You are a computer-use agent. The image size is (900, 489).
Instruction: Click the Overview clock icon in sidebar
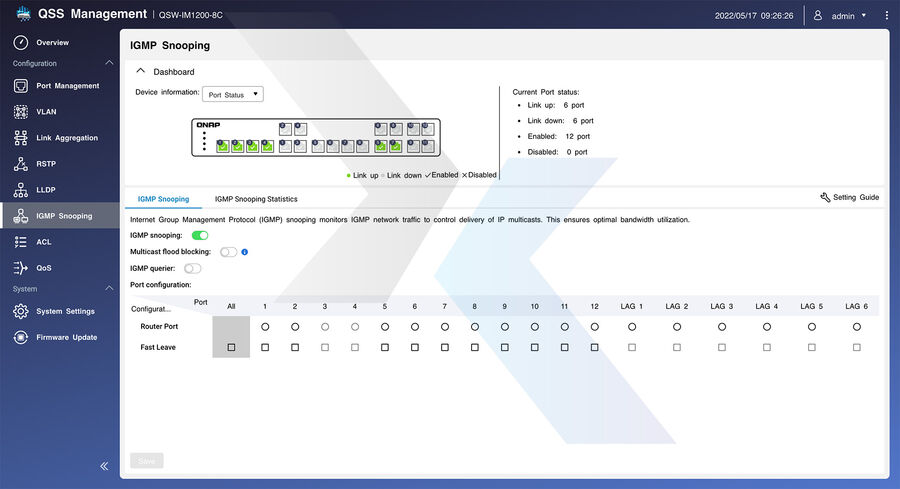20,43
